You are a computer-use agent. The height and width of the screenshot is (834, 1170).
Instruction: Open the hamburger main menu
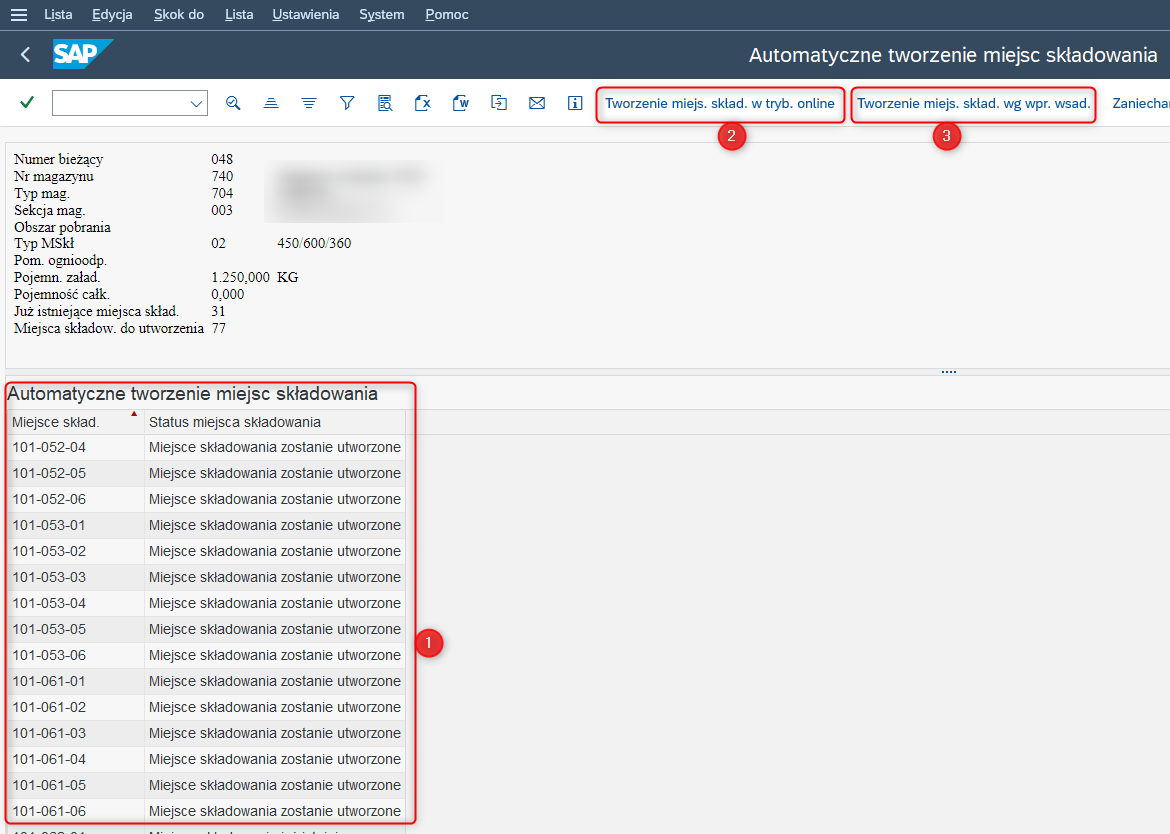(18, 15)
